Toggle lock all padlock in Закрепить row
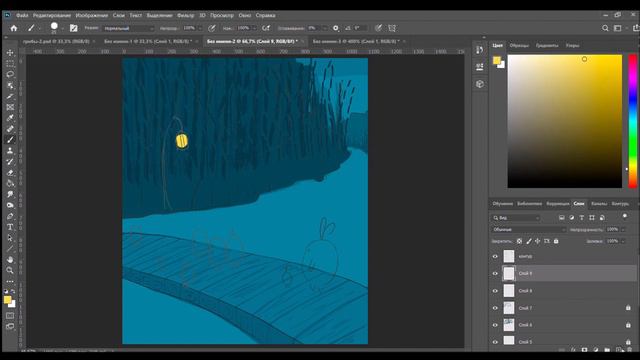 pos(556,241)
